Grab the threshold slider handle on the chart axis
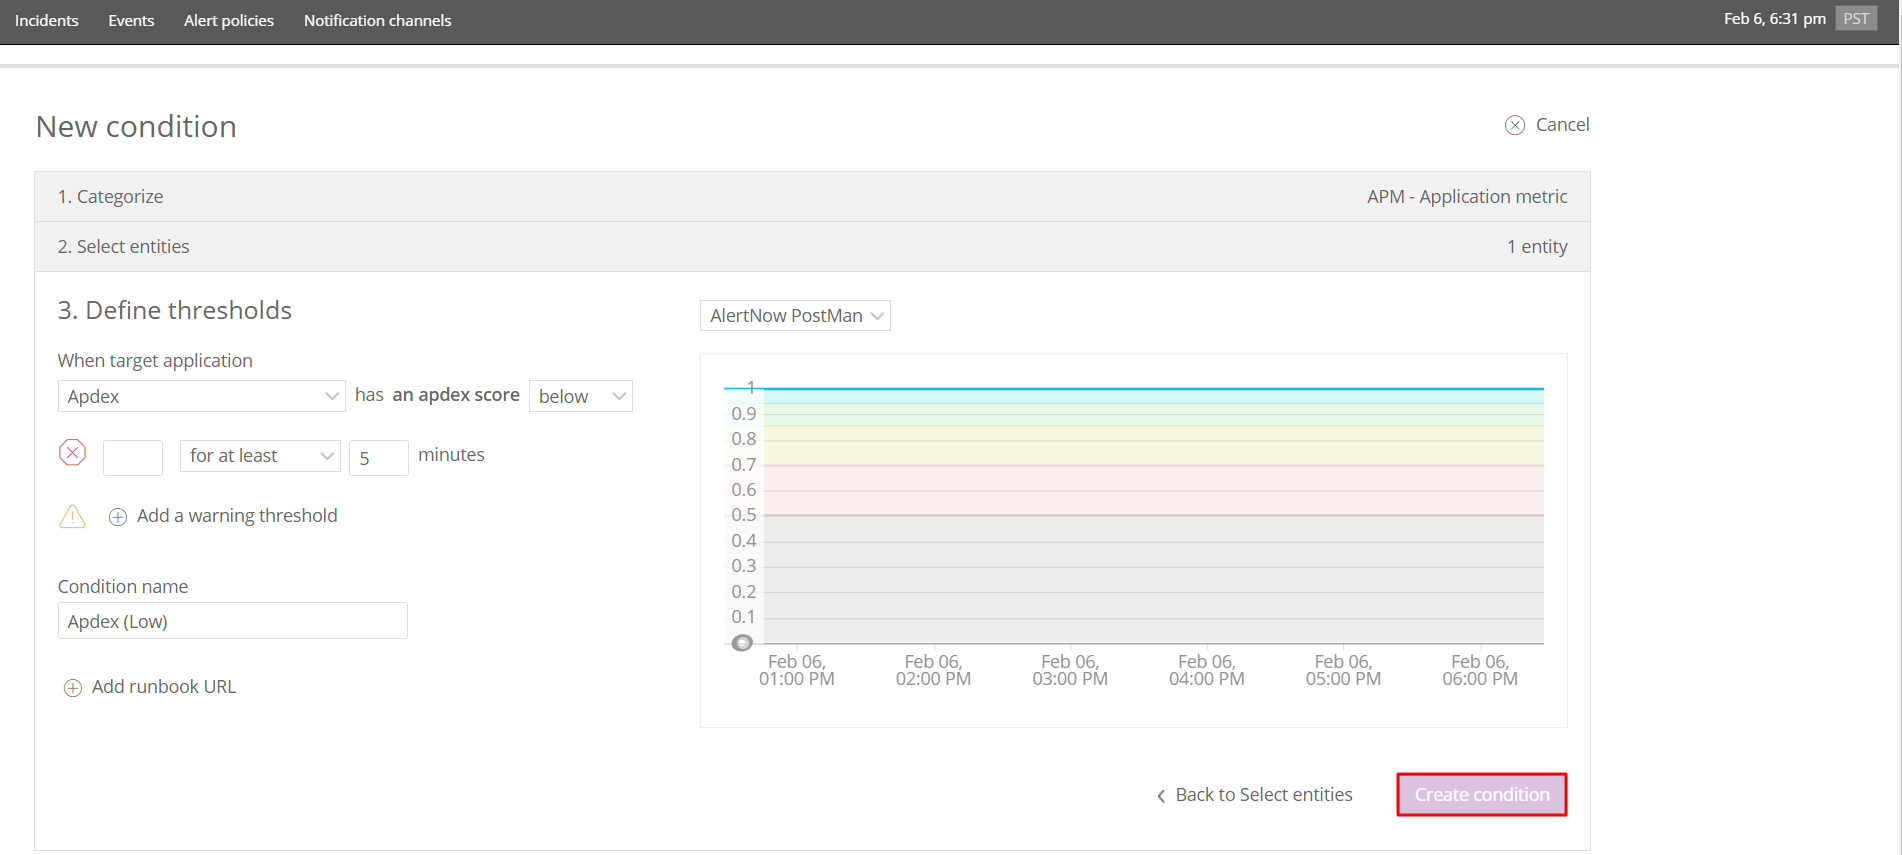Viewport: 1902px width, 855px height. 742,643
